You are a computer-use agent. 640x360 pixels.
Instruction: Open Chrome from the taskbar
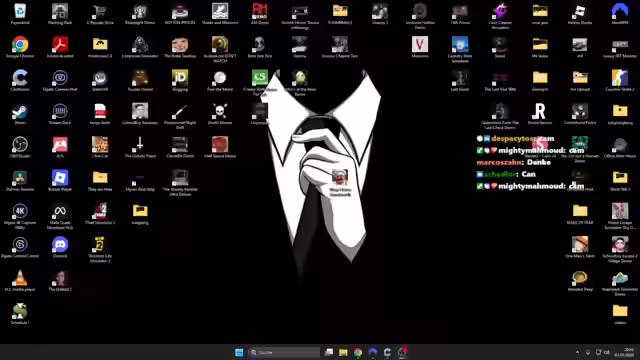coord(358,352)
